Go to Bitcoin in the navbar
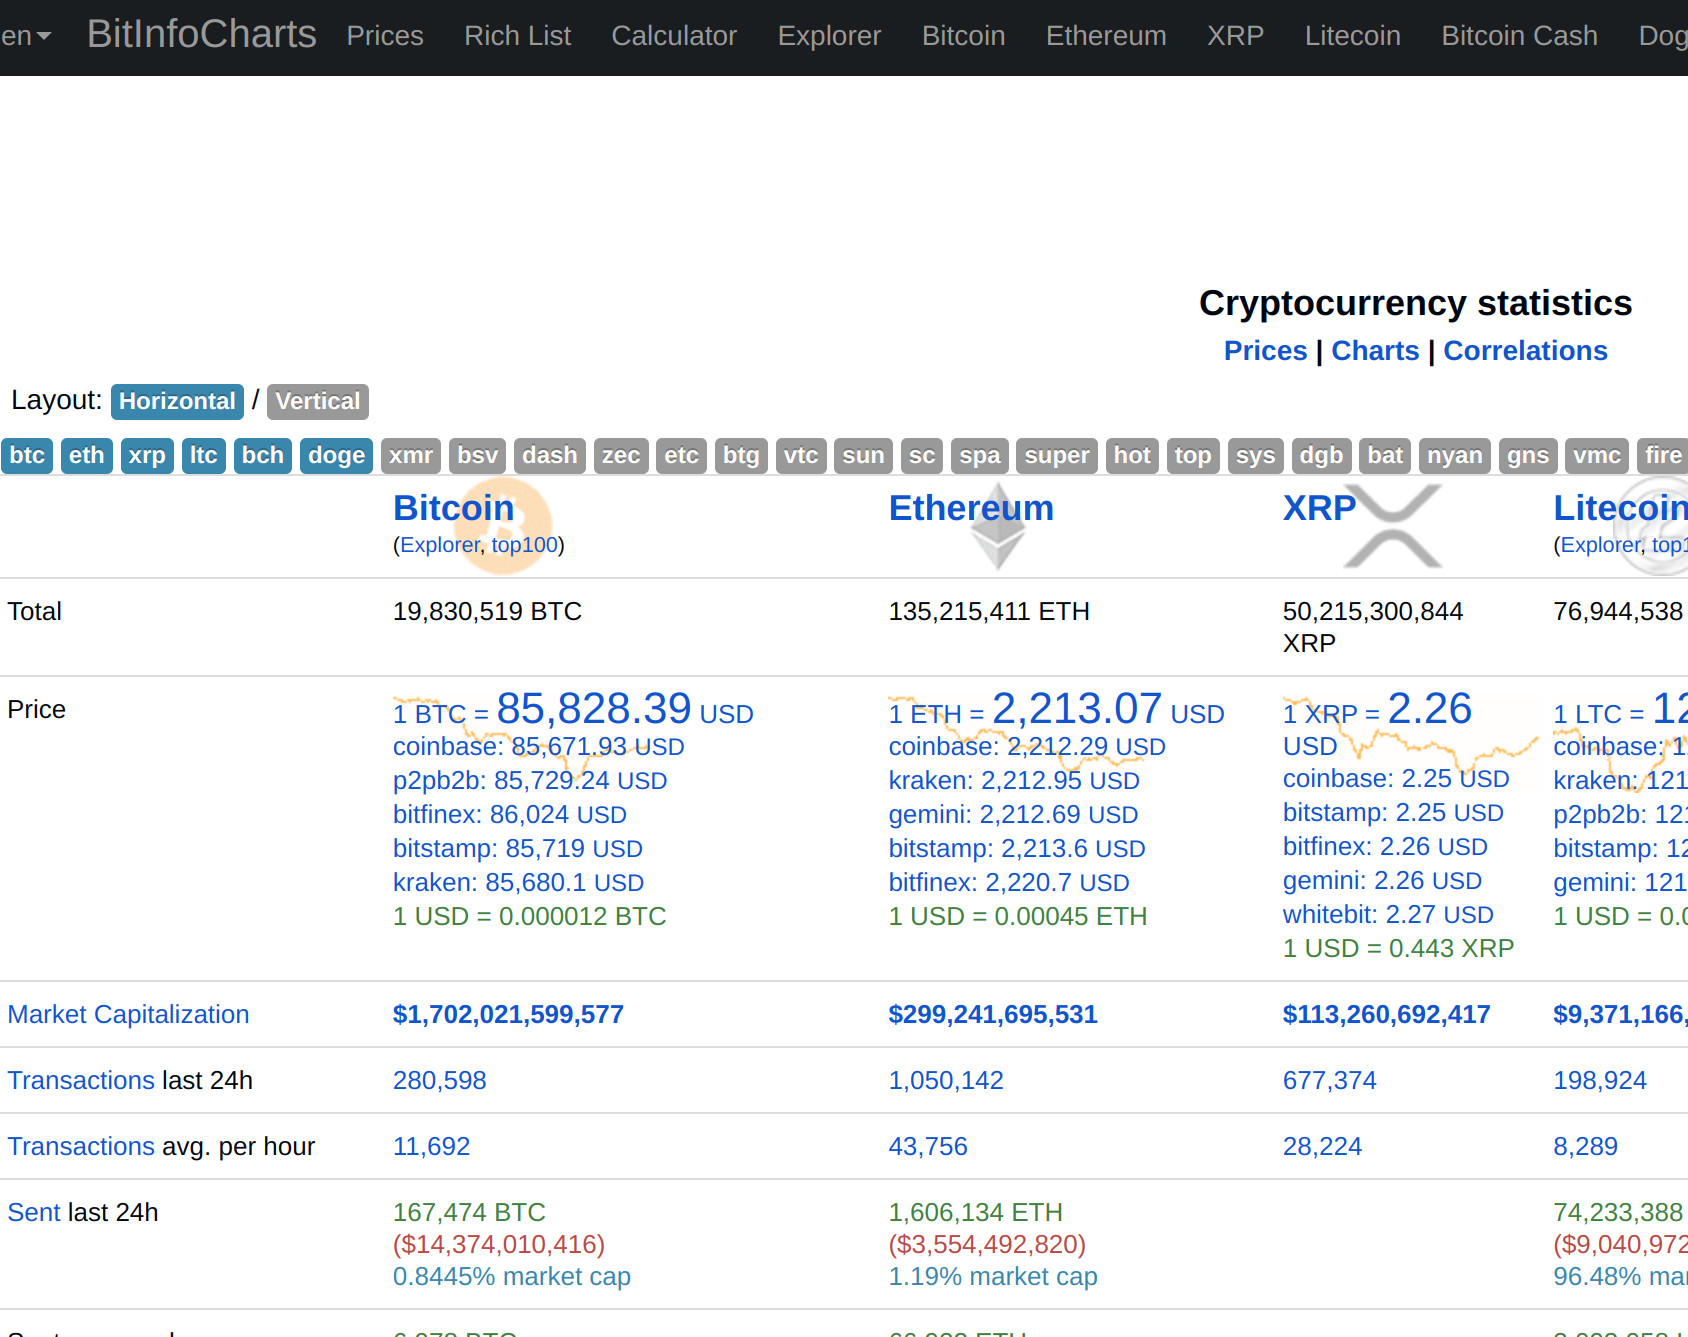1688x1337 pixels. point(963,36)
